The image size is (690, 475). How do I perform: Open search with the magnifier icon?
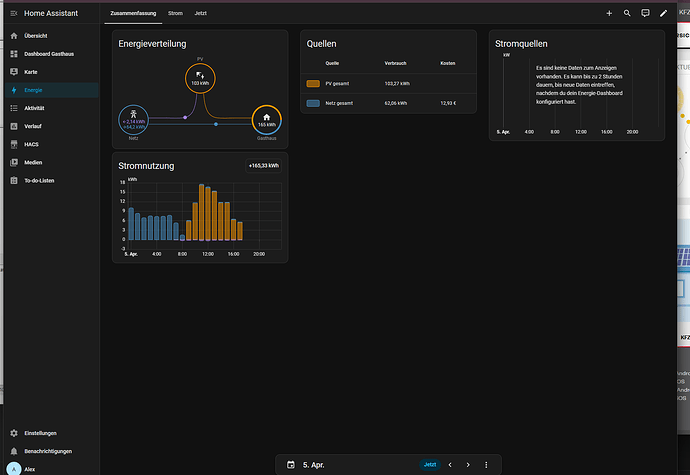[627, 14]
